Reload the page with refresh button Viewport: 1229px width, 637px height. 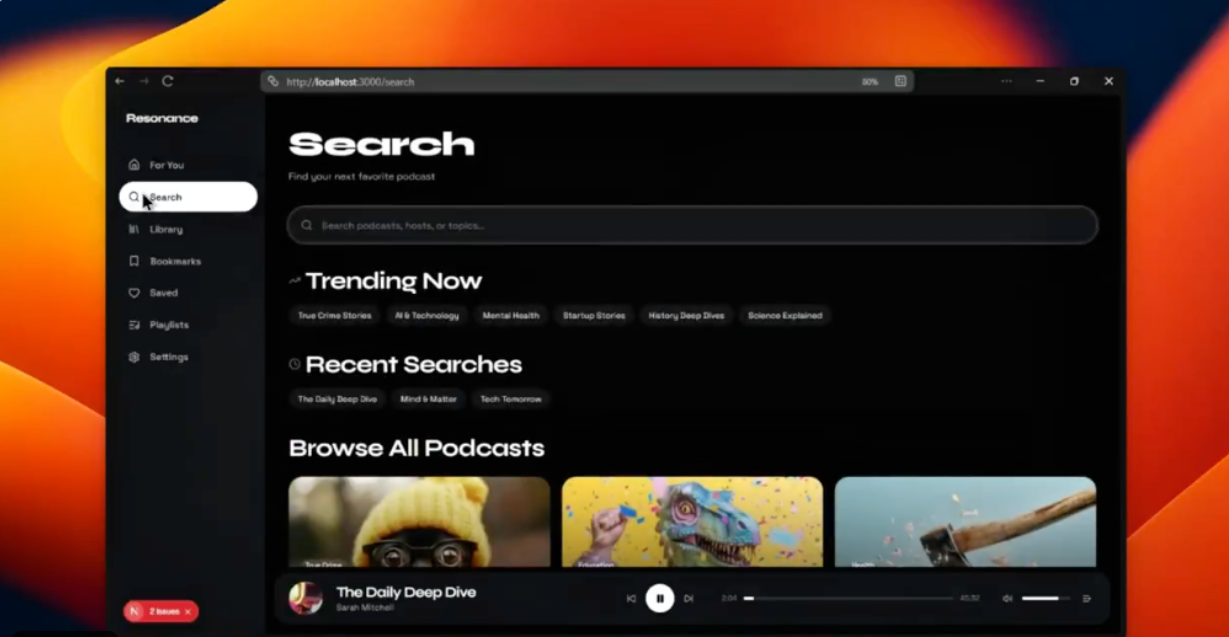tap(168, 81)
